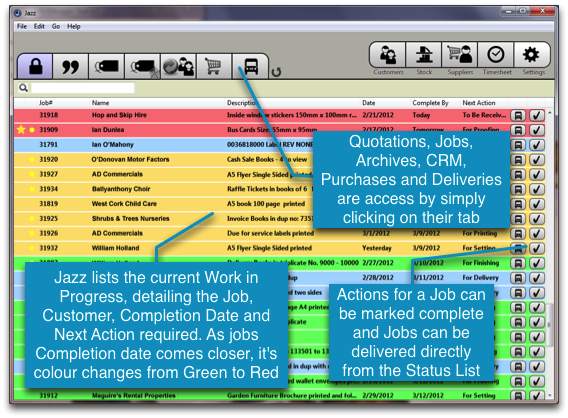Mark job 31932 action complete with checkmark

point(536,248)
